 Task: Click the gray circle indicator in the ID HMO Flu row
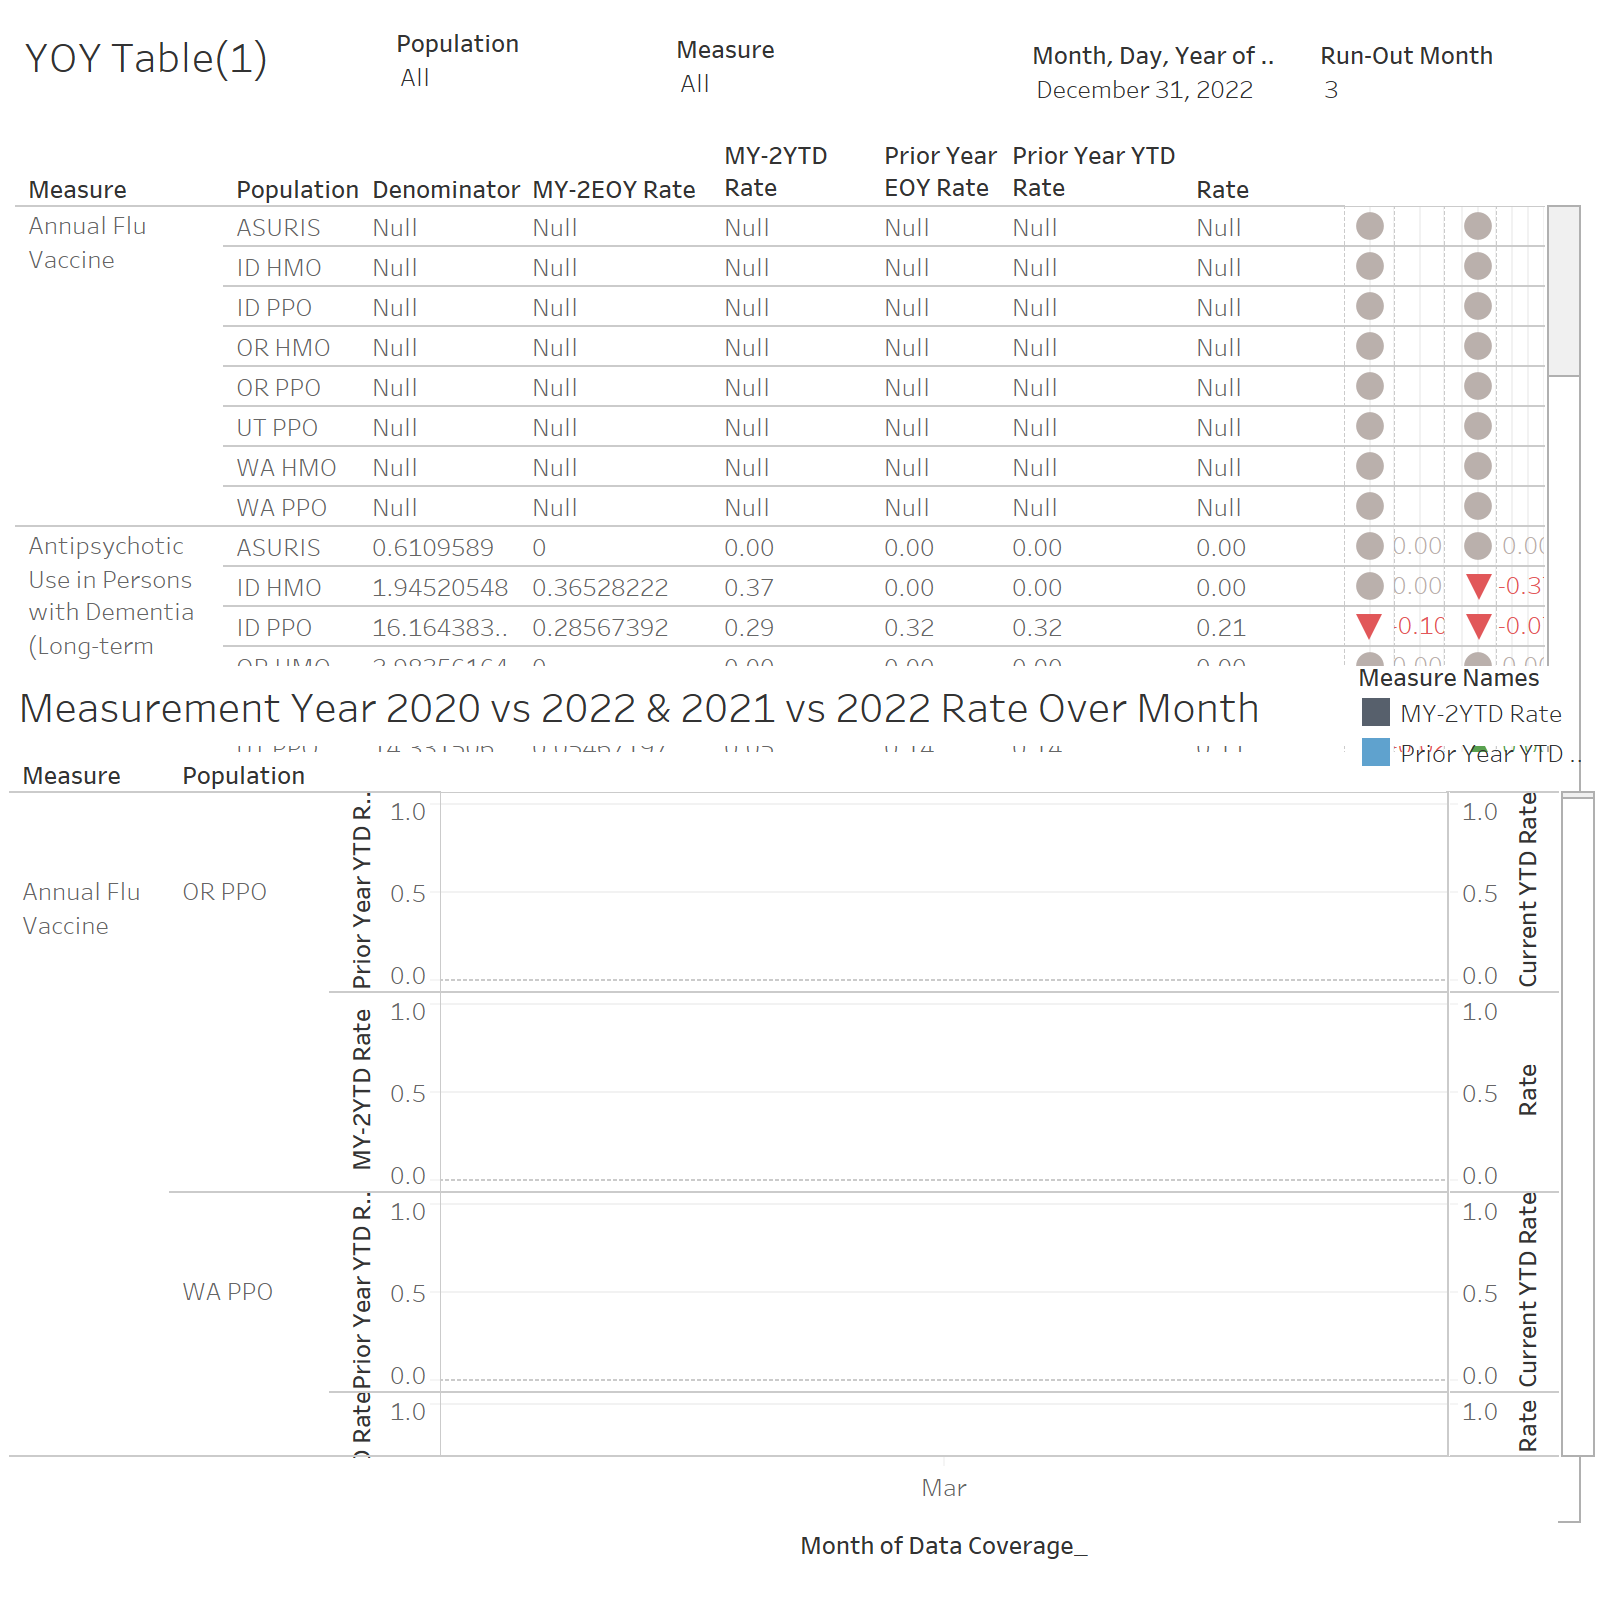coord(1369,267)
